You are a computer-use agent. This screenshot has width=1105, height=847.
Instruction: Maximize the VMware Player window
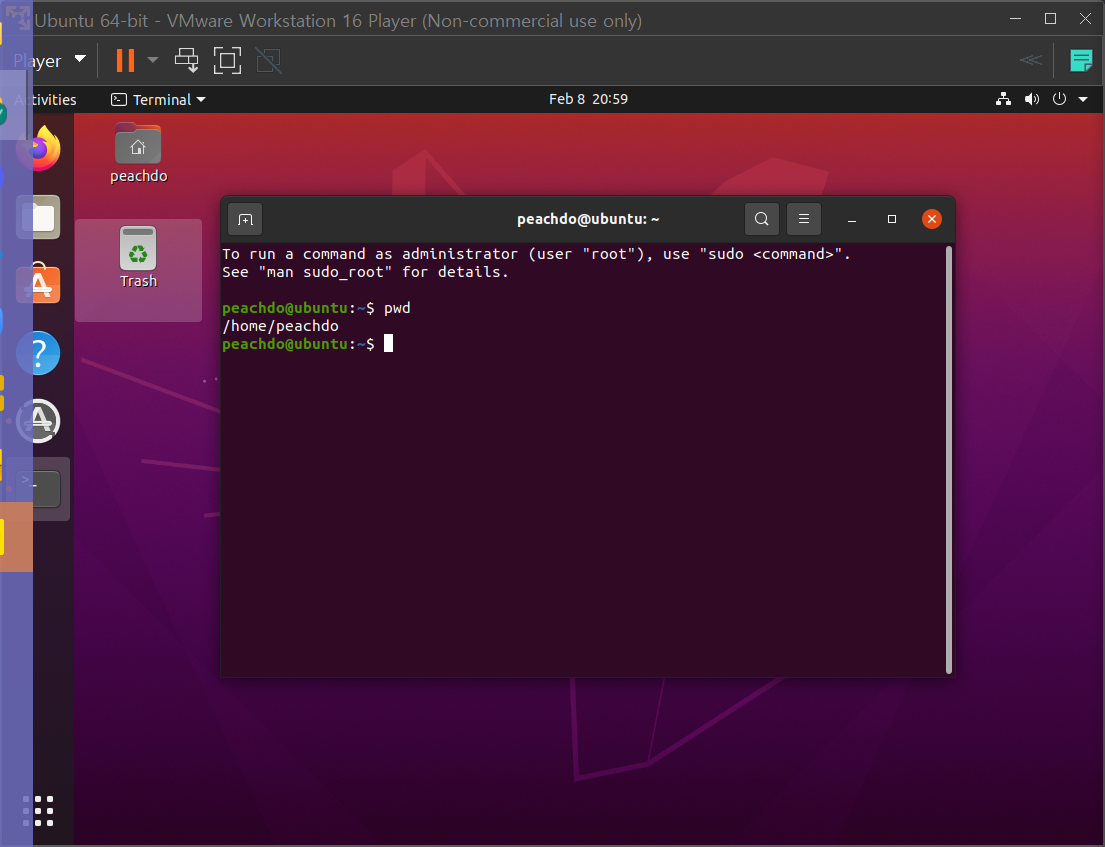click(1050, 19)
